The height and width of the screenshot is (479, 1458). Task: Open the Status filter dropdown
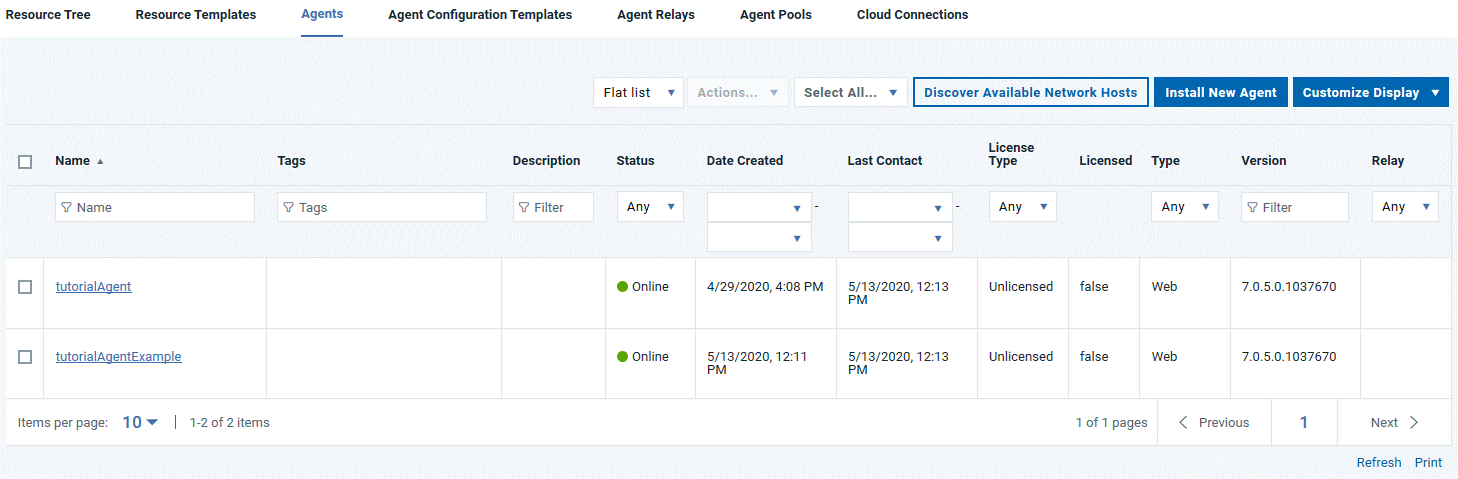click(x=650, y=207)
